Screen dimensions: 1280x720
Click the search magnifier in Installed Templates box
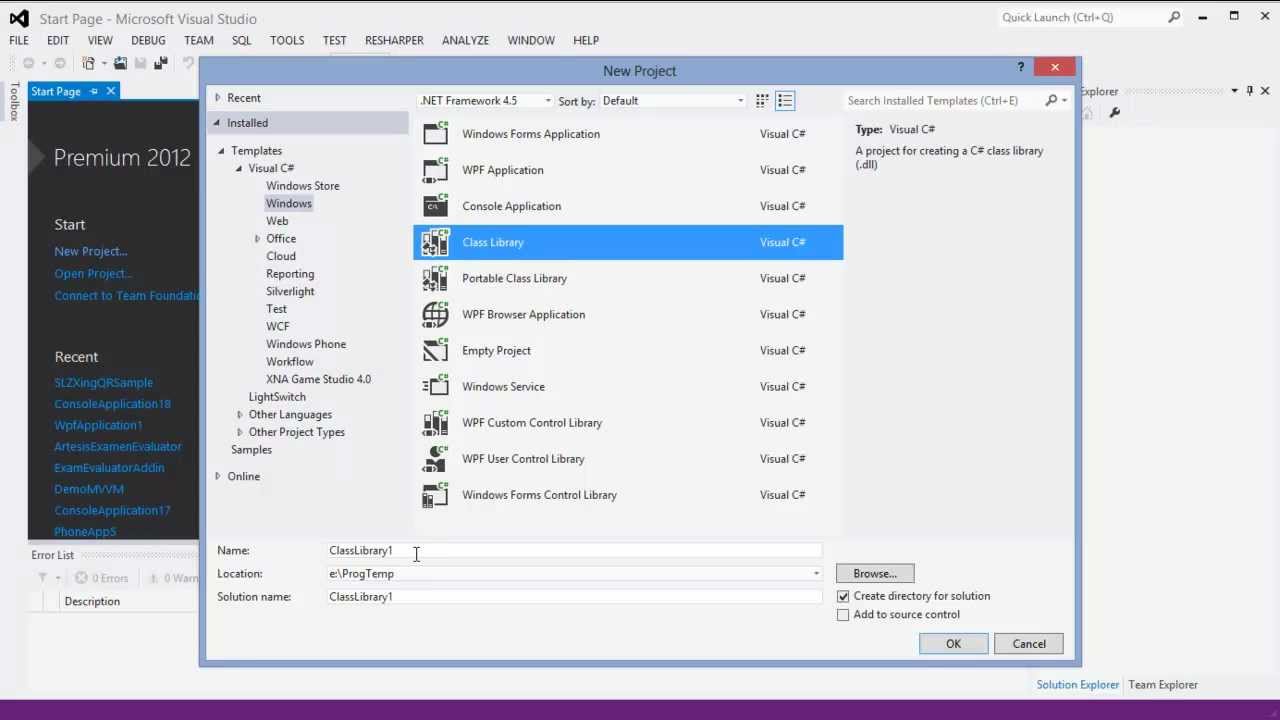(1051, 100)
